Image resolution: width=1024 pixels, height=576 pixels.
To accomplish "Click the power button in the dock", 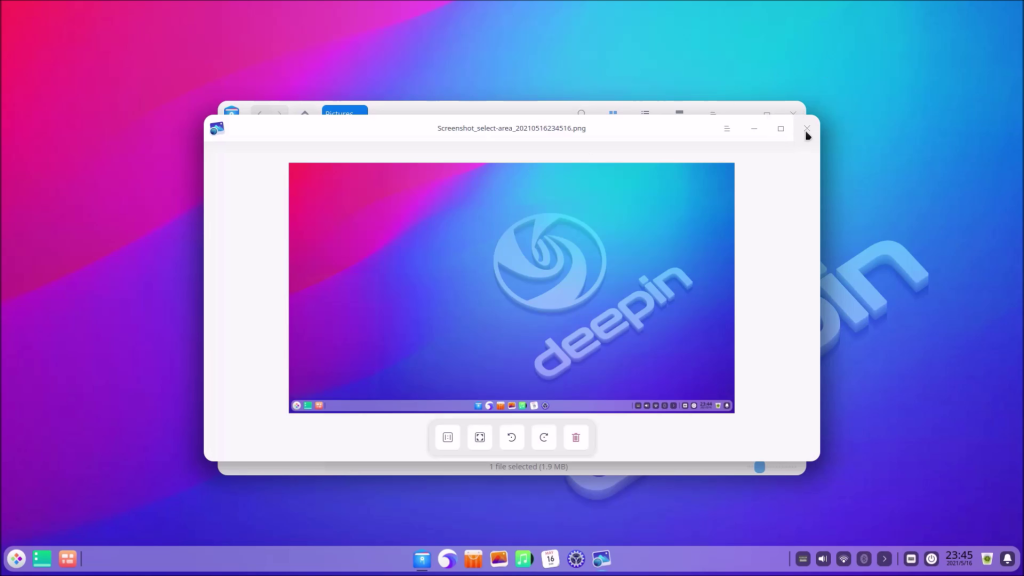I will [x=931, y=559].
